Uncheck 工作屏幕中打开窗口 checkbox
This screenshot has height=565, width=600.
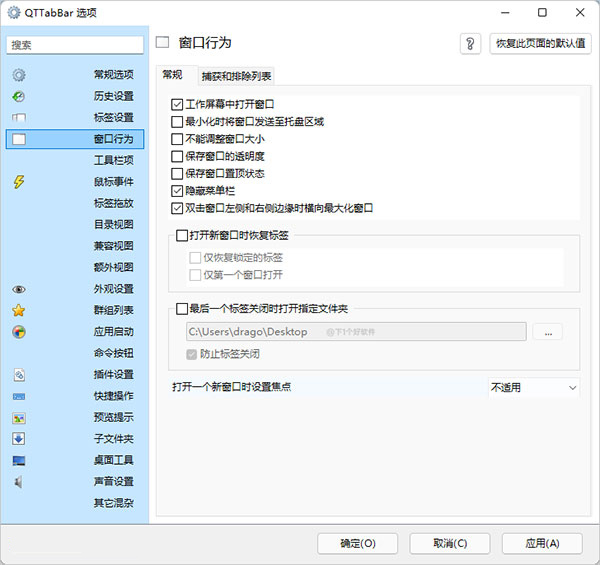178,104
